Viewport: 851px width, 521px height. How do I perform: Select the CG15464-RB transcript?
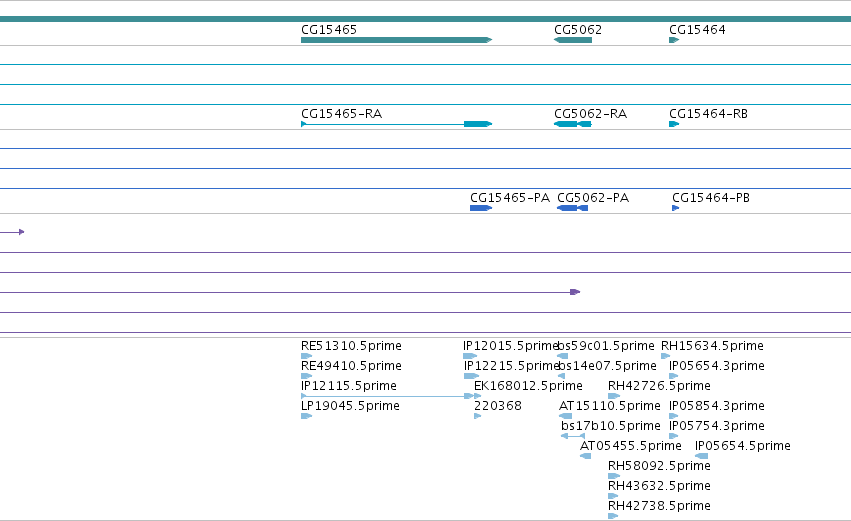pyautogui.click(x=674, y=124)
